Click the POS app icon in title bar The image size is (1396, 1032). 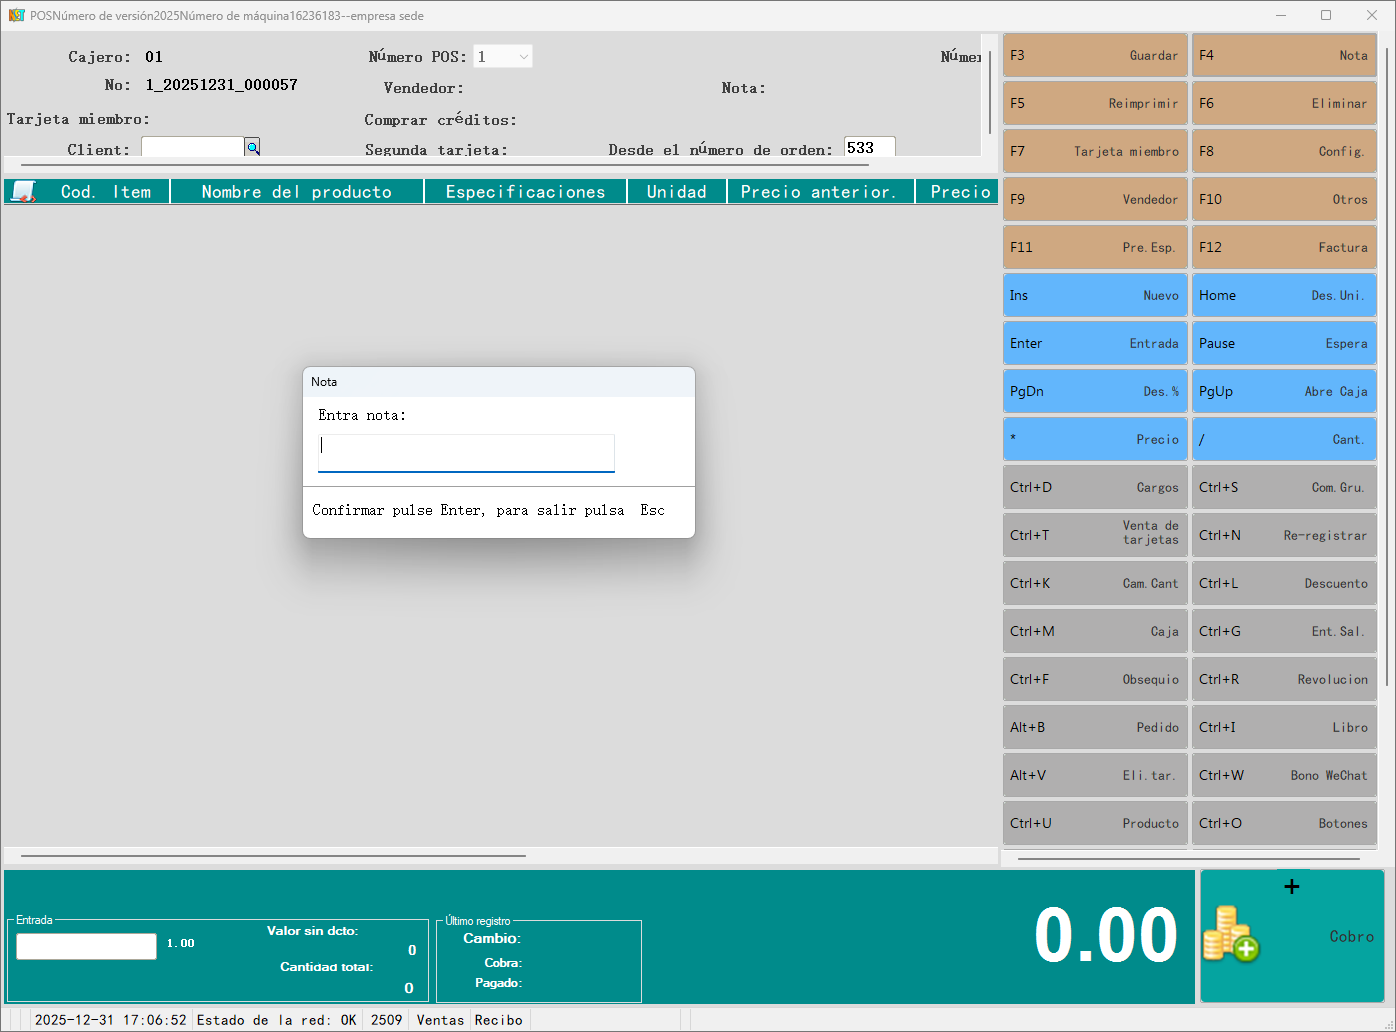(x=16, y=15)
